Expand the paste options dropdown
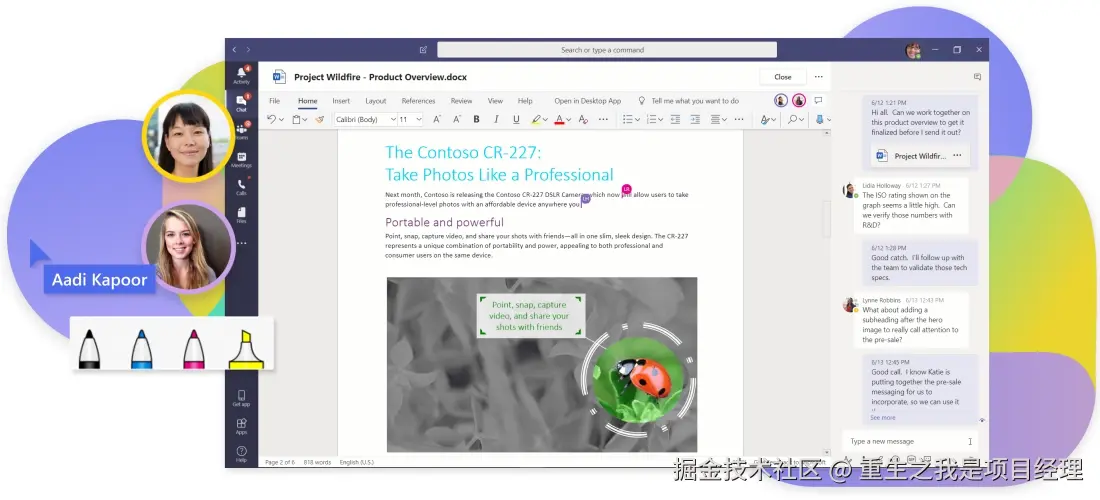The height and width of the screenshot is (500, 1100). (305, 120)
